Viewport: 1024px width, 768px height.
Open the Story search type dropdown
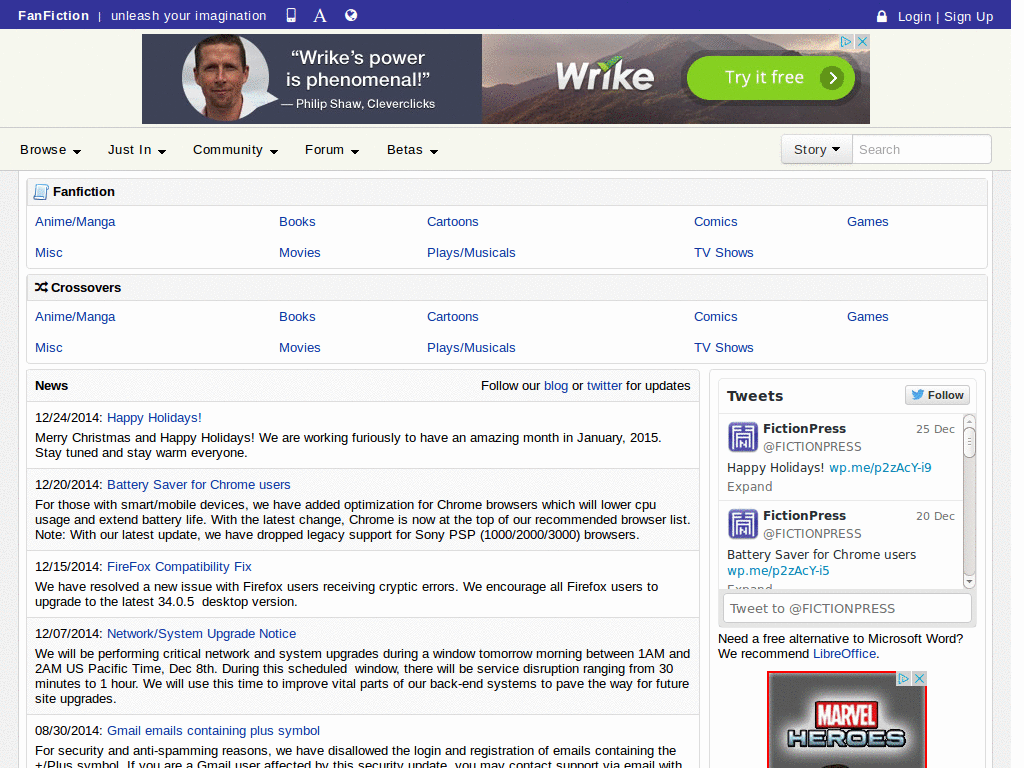(x=817, y=150)
